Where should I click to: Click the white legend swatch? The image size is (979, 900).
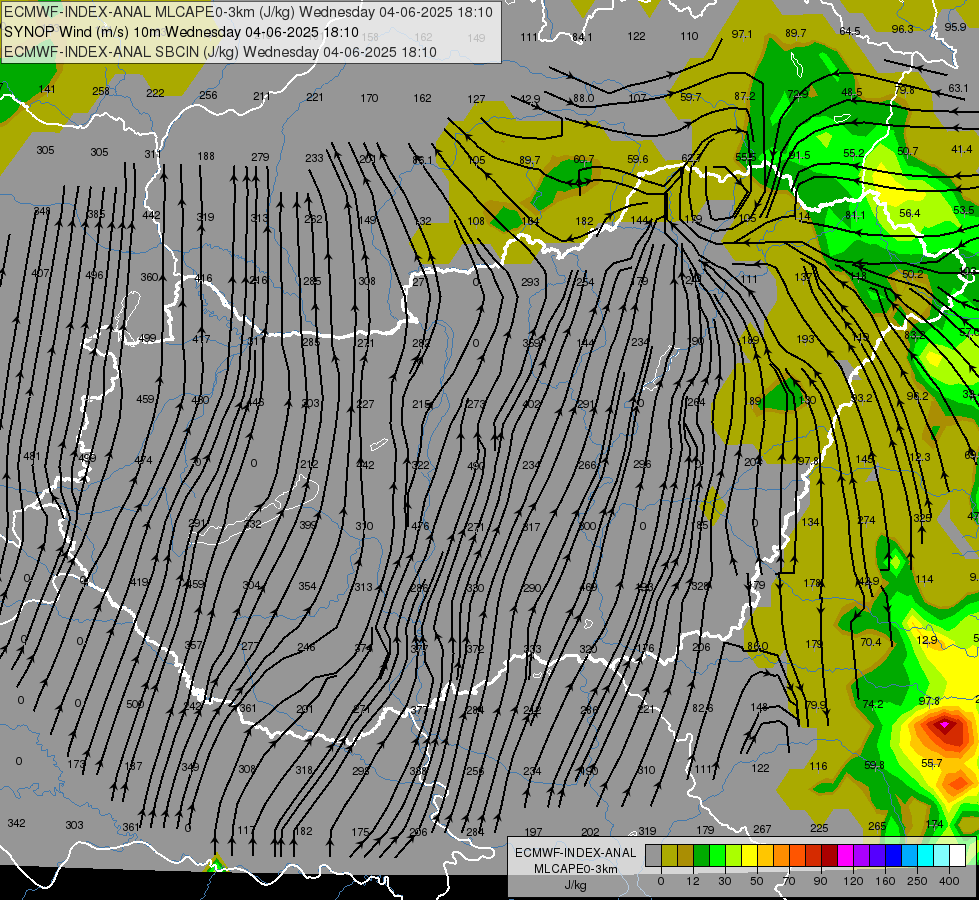tap(957, 855)
